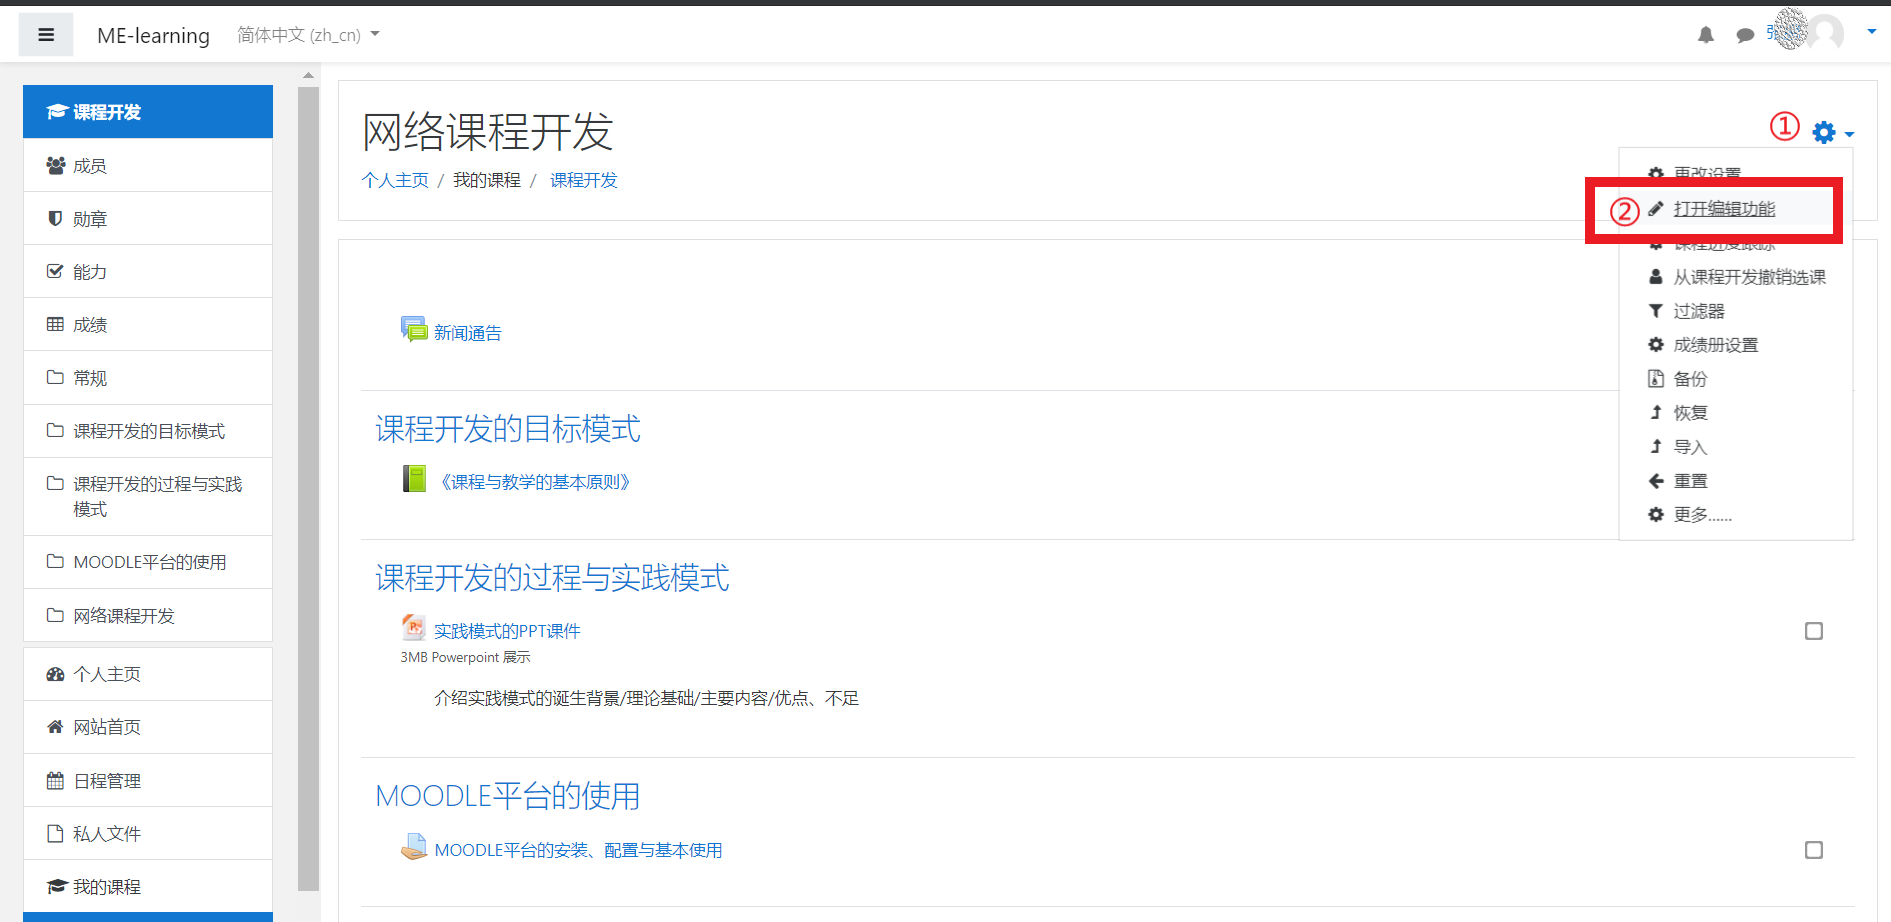
Task: Open the 个人主页 breadcrumb link
Action: (x=394, y=180)
